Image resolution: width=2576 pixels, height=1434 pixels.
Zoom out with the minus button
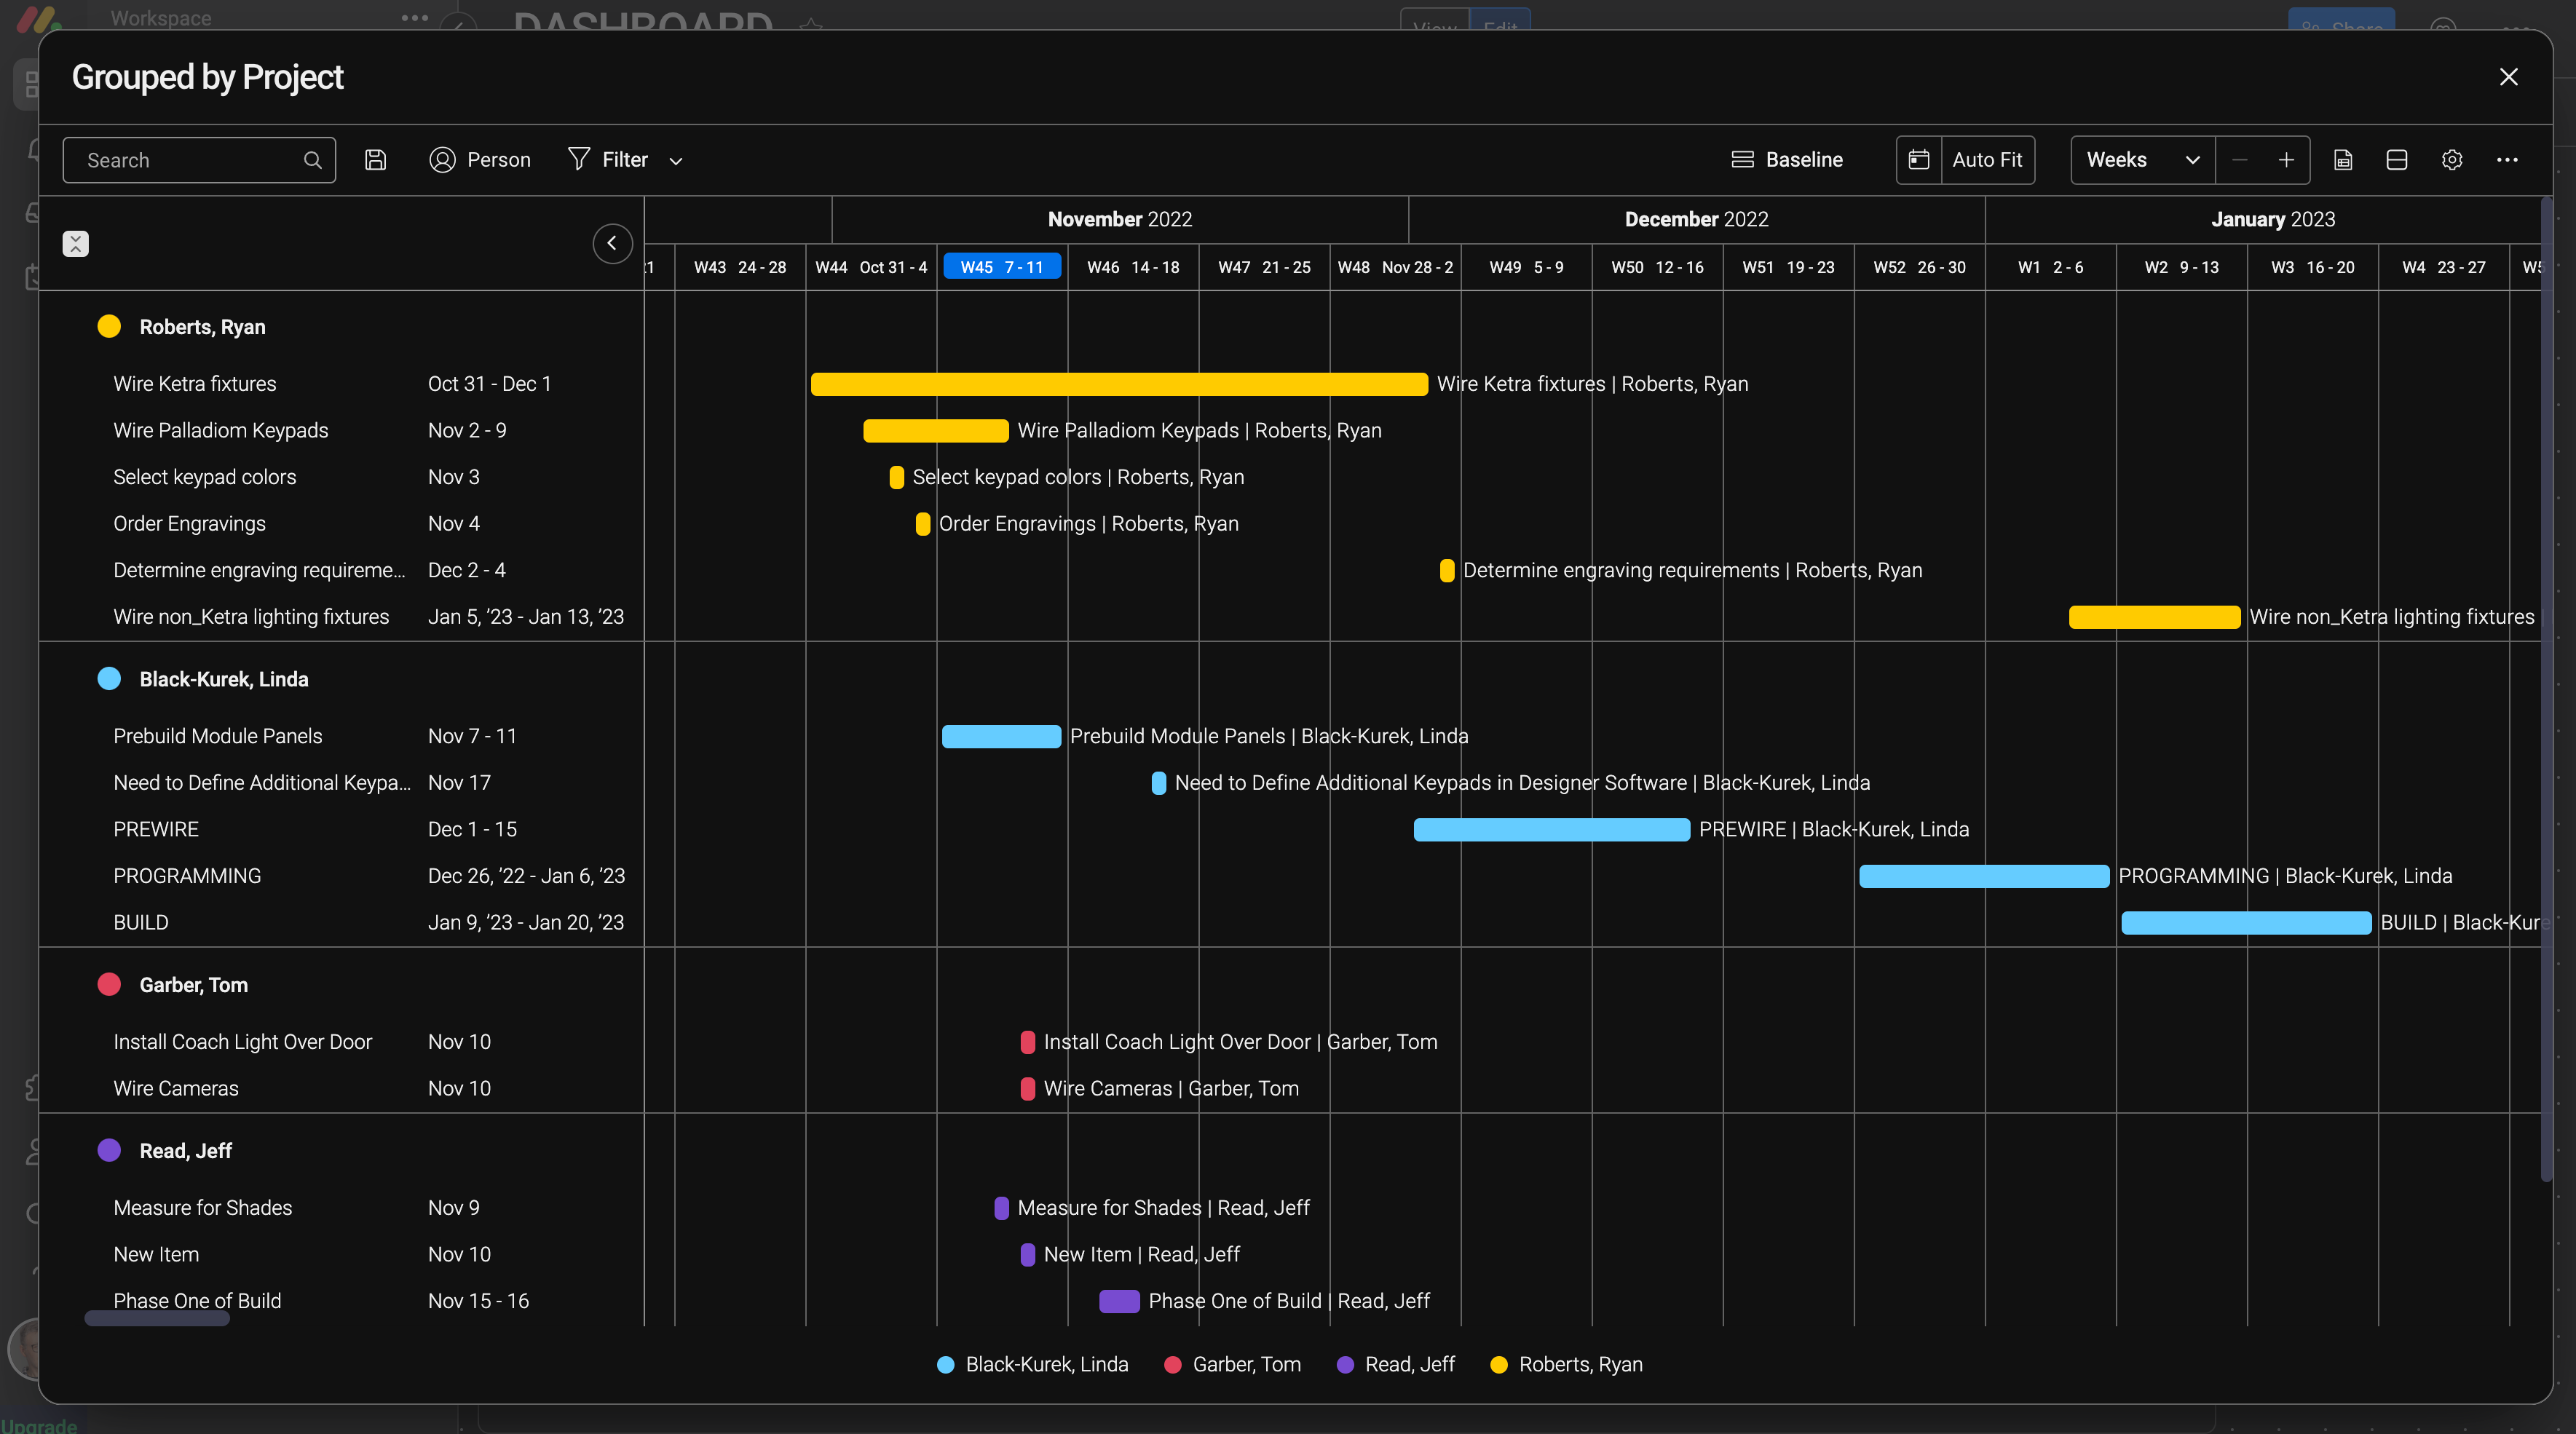point(2240,160)
